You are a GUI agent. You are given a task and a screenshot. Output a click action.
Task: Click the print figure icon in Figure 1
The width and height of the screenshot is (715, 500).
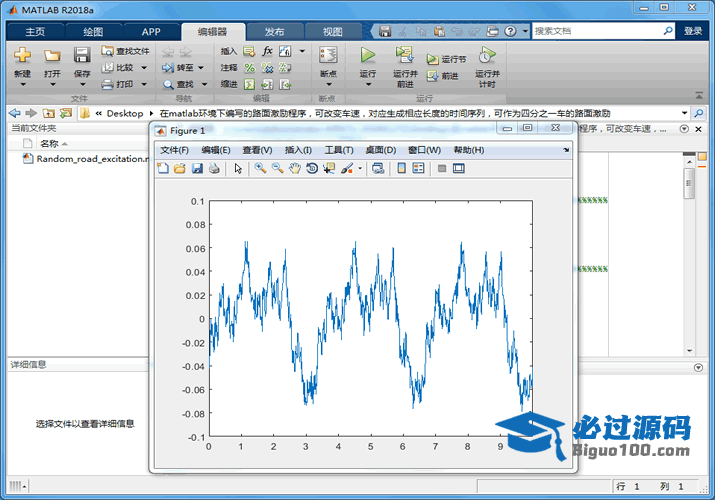(x=214, y=169)
